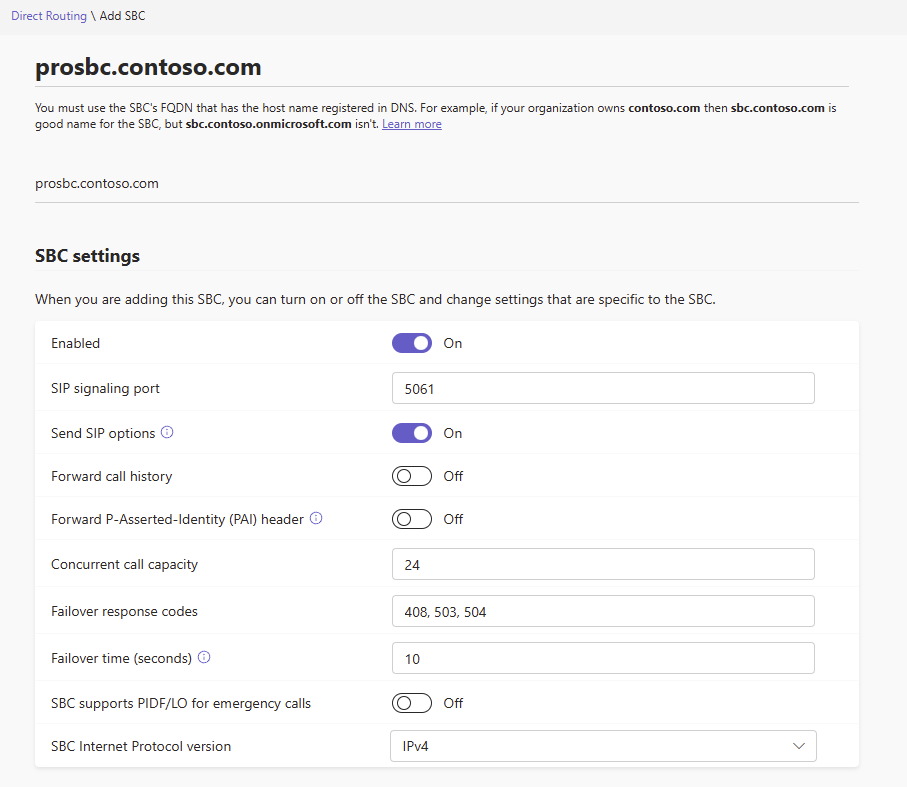Click the info icon beside Send SIP options
The image size is (907, 787).
click(x=167, y=433)
